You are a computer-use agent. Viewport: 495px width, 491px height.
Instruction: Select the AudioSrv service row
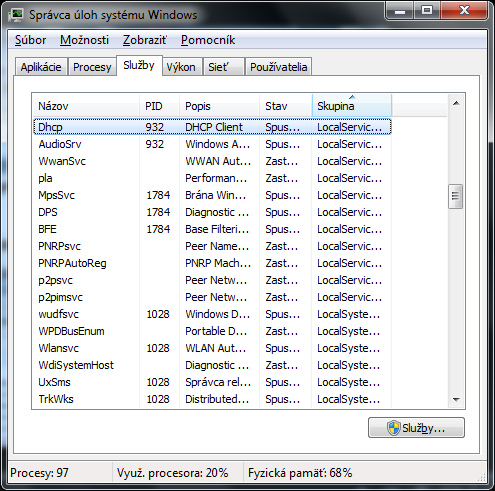coord(212,144)
